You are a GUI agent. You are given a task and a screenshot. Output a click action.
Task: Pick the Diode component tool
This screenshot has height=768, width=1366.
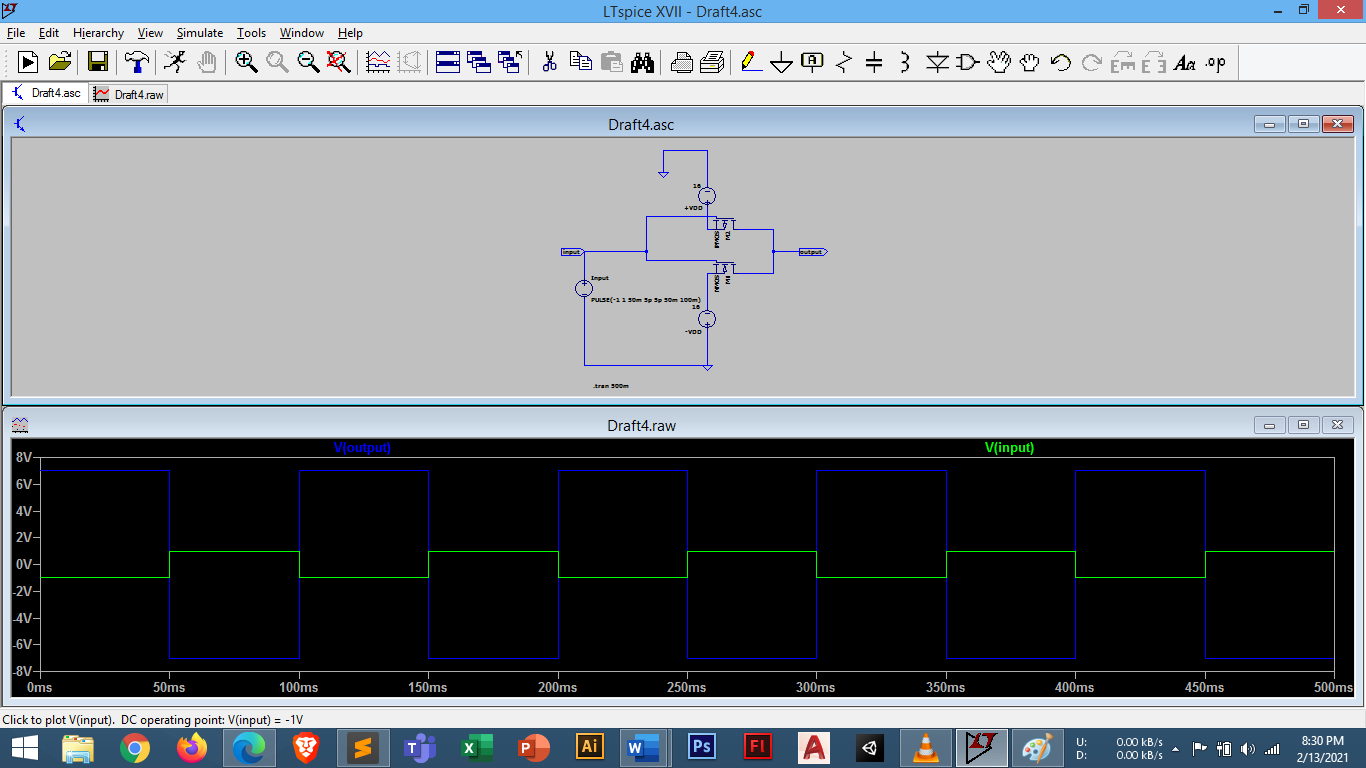(x=936, y=62)
